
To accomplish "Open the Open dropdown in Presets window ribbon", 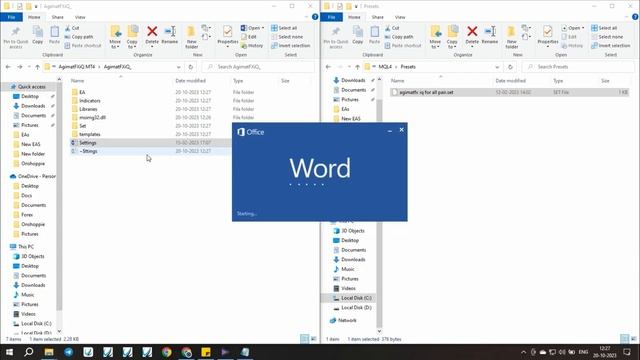I will click(573, 28).
